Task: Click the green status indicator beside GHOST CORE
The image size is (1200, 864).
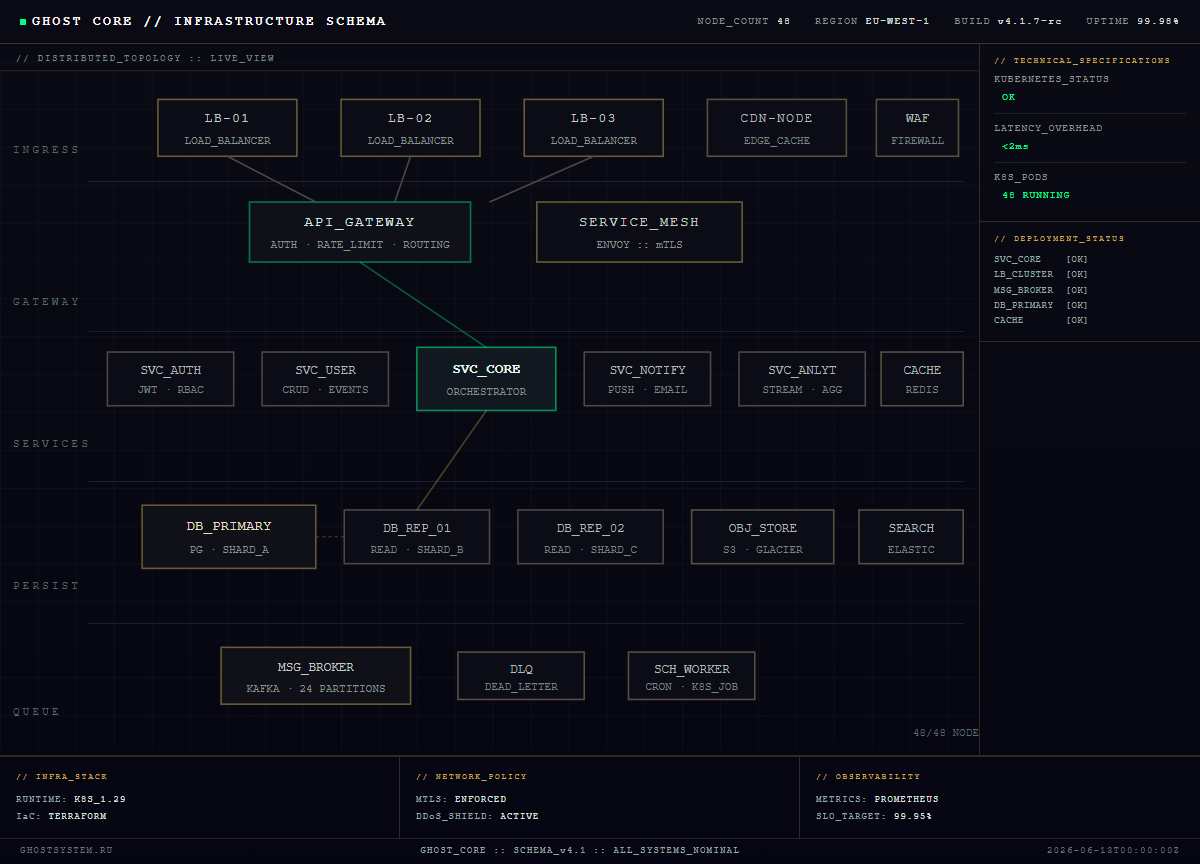Action: [23, 21]
